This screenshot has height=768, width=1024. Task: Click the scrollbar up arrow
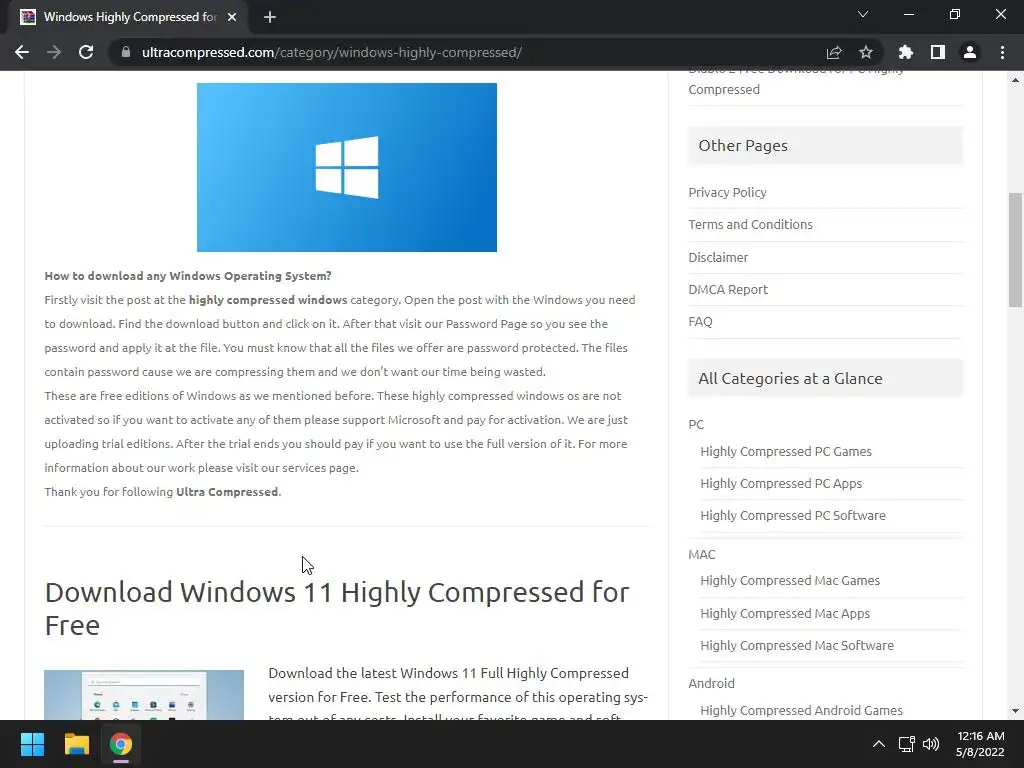[x=1015, y=80]
